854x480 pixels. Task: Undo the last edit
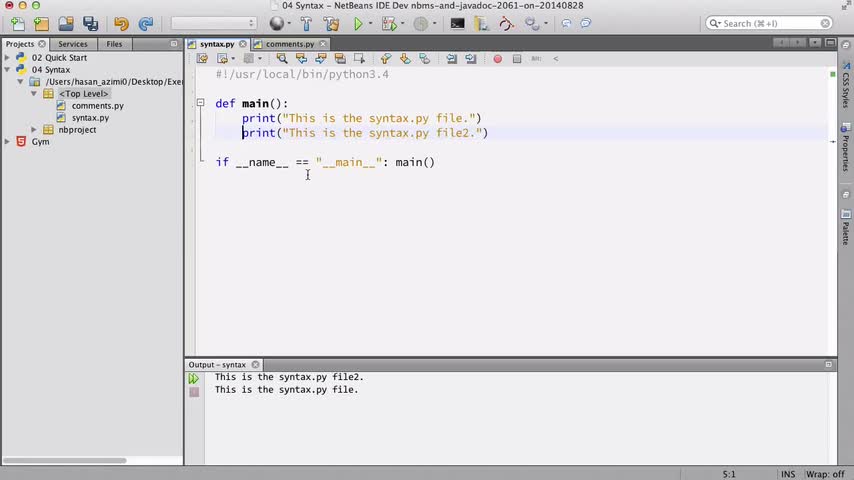click(121, 23)
